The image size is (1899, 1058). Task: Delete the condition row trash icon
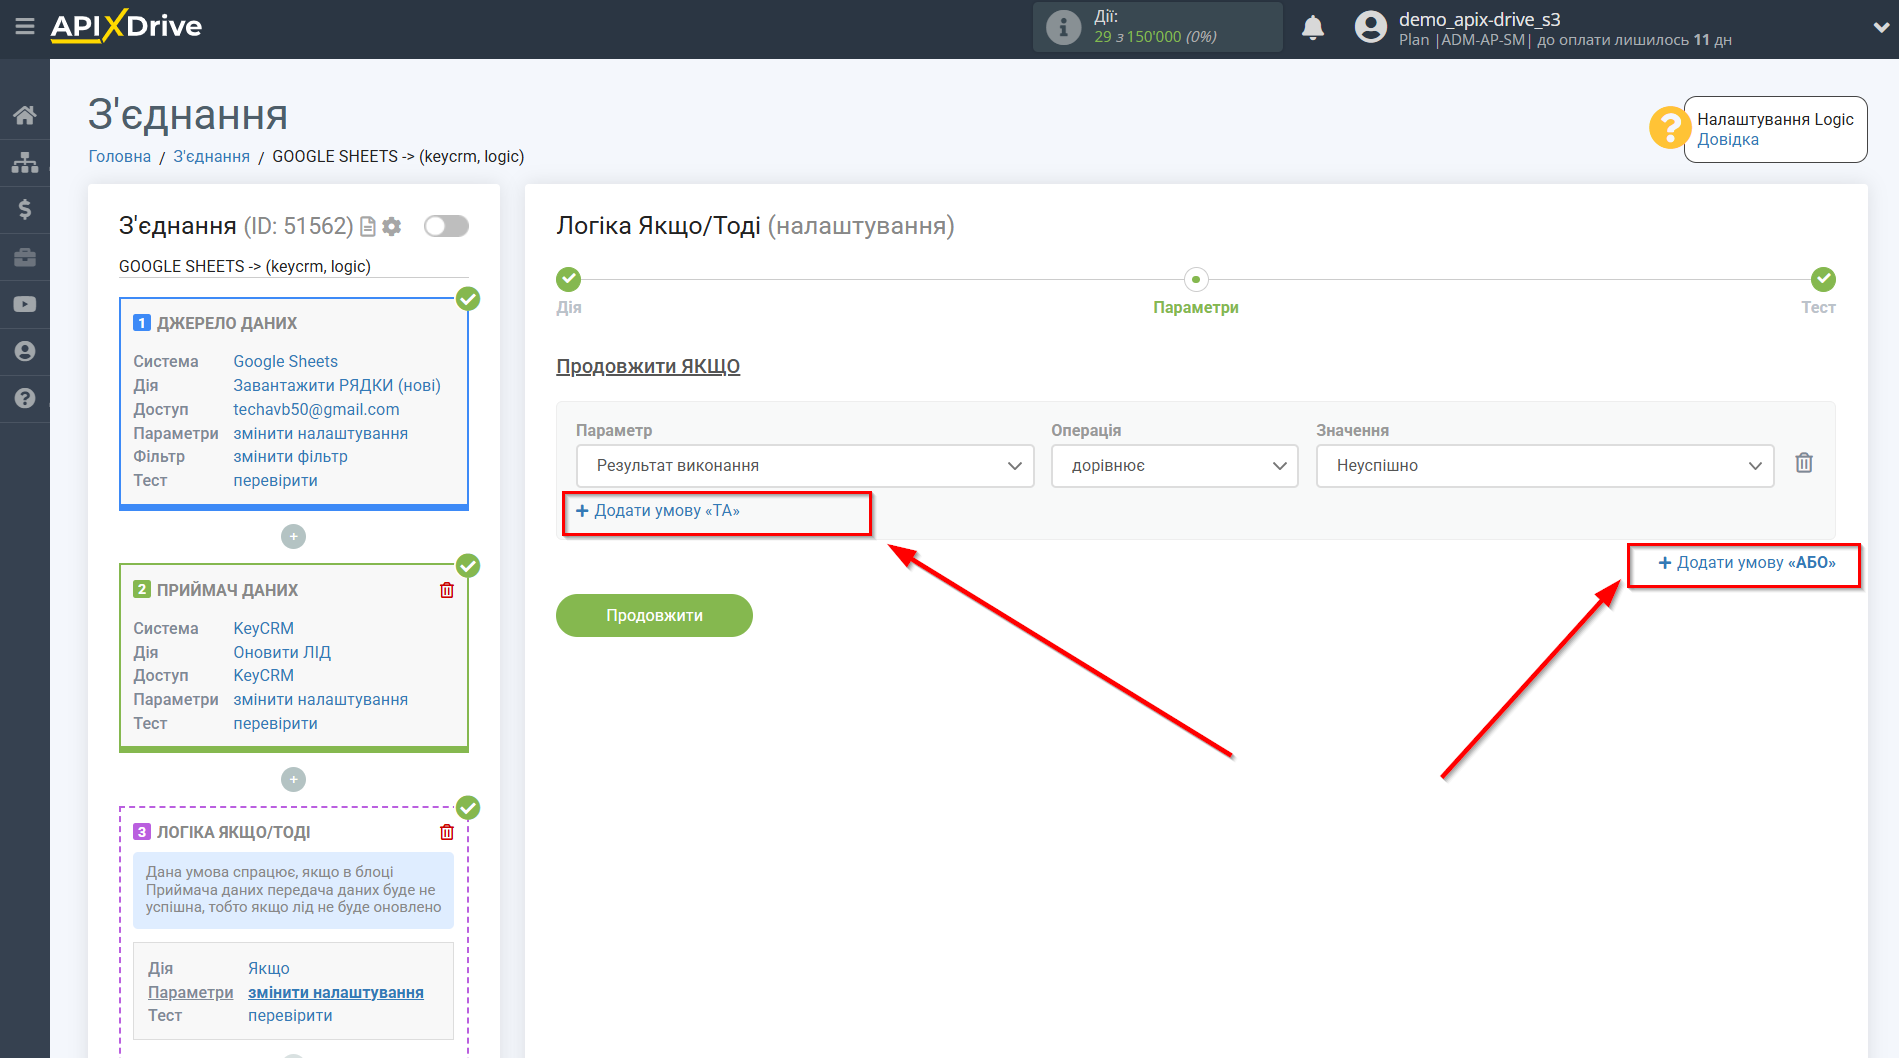1804,463
